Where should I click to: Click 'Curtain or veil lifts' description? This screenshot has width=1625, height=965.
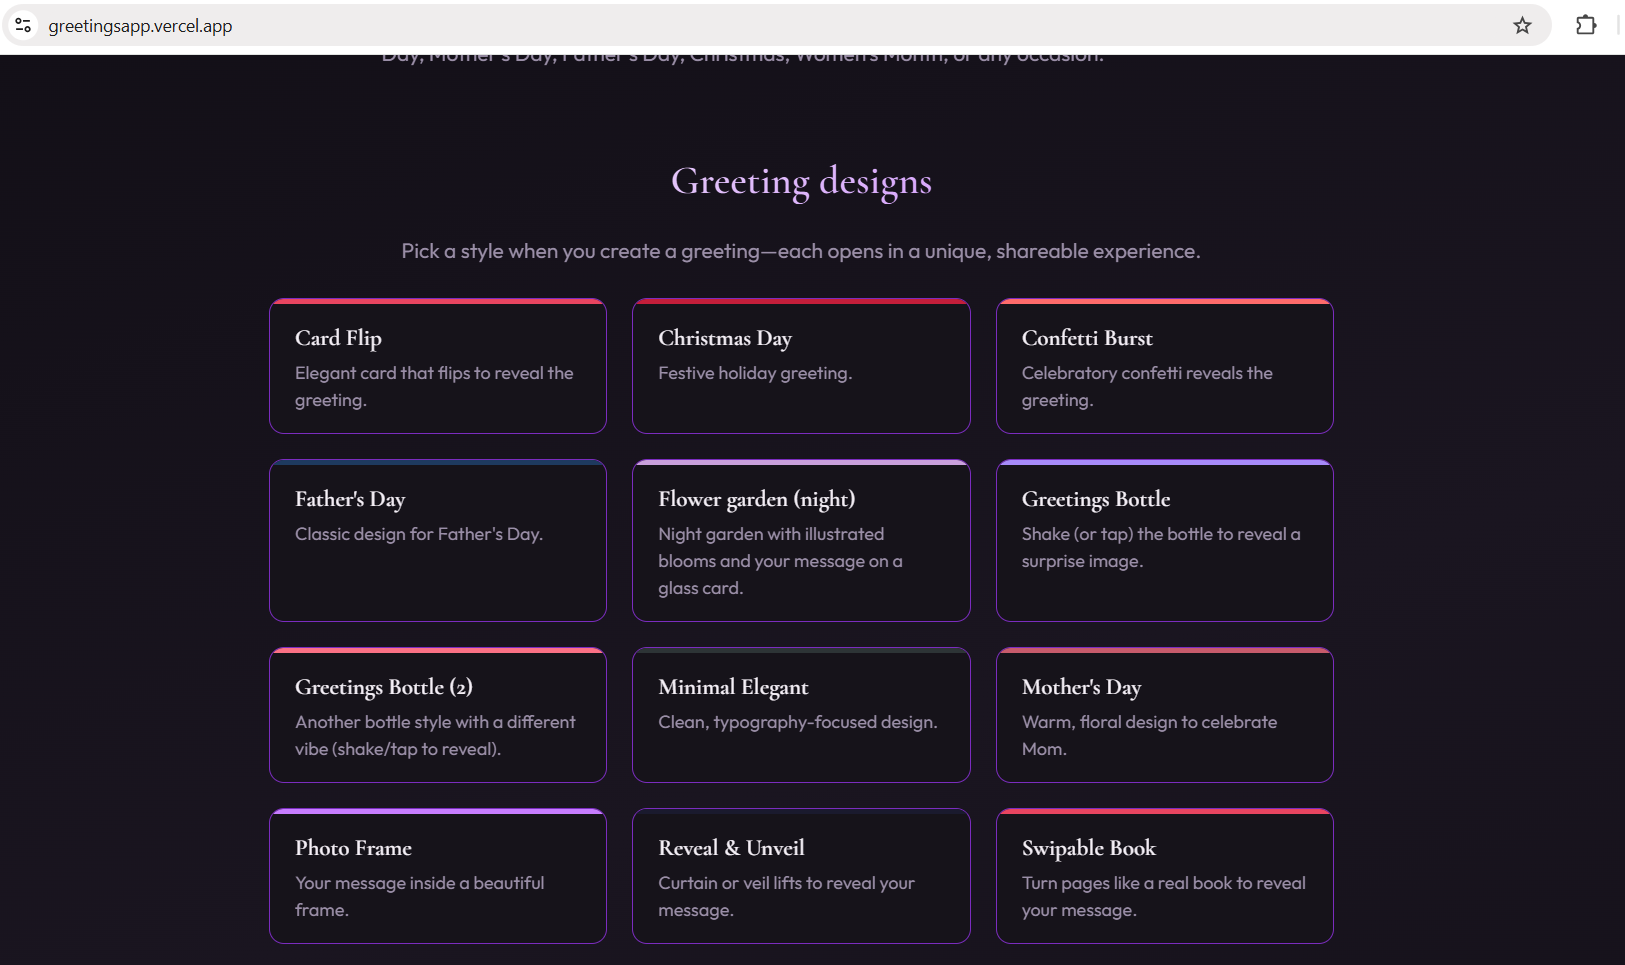click(786, 896)
